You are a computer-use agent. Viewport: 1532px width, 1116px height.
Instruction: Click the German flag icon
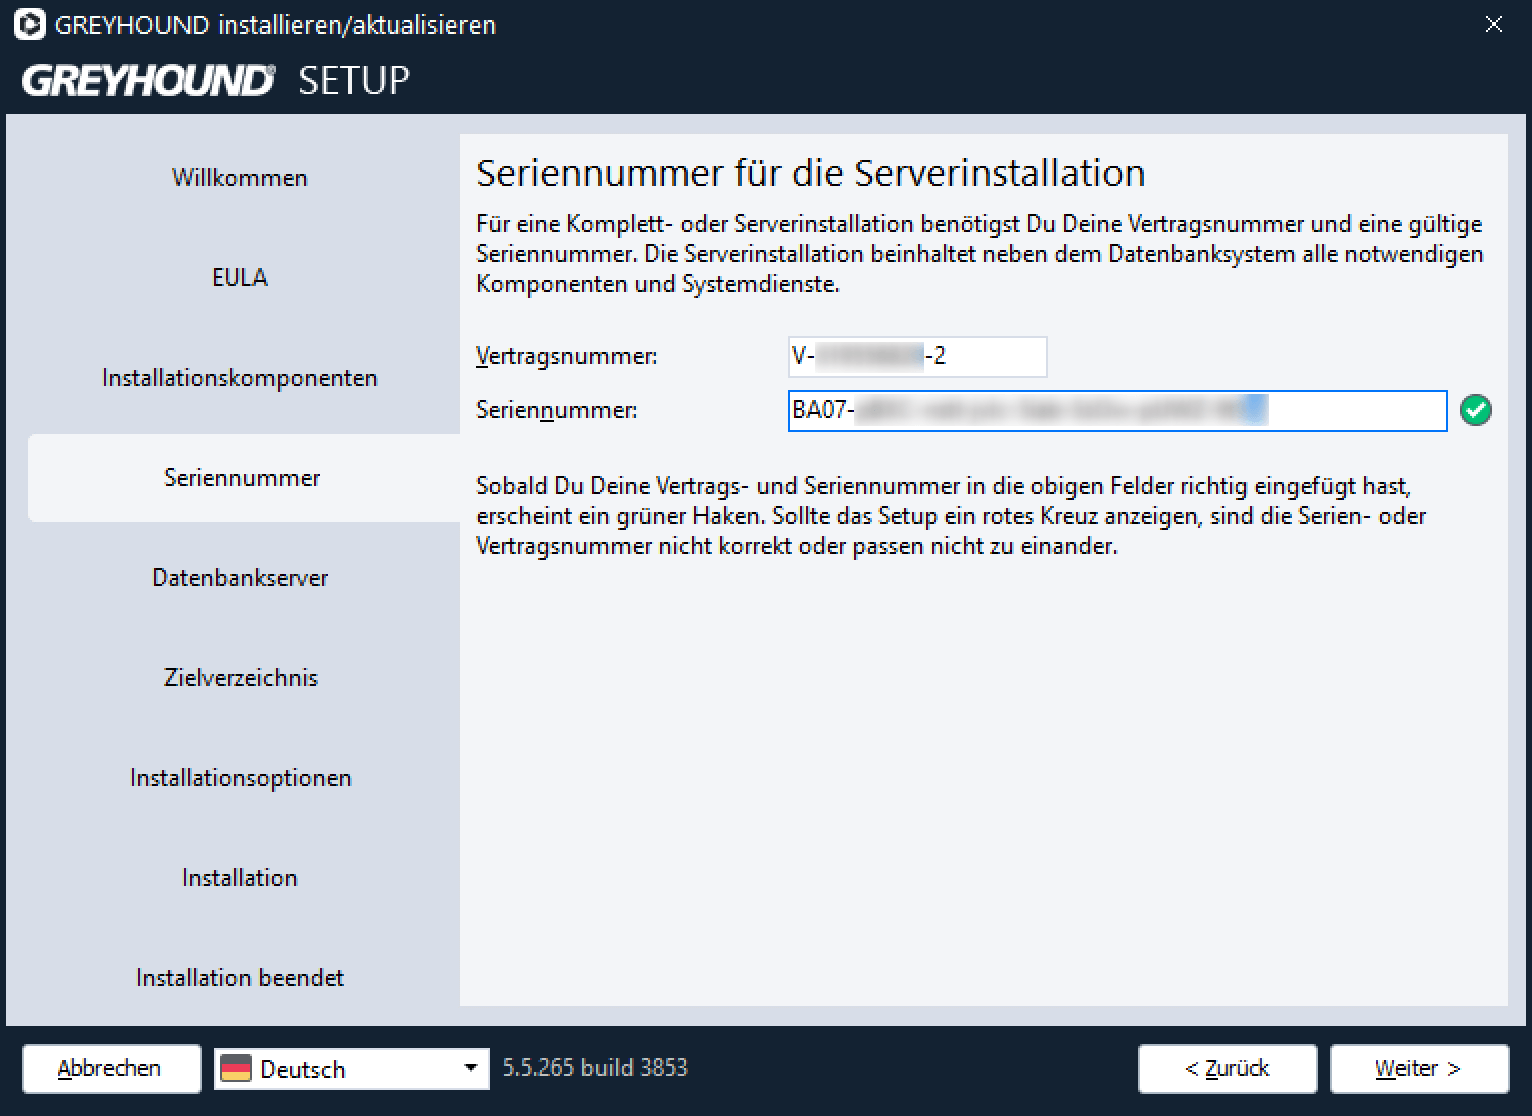(x=236, y=1069)
